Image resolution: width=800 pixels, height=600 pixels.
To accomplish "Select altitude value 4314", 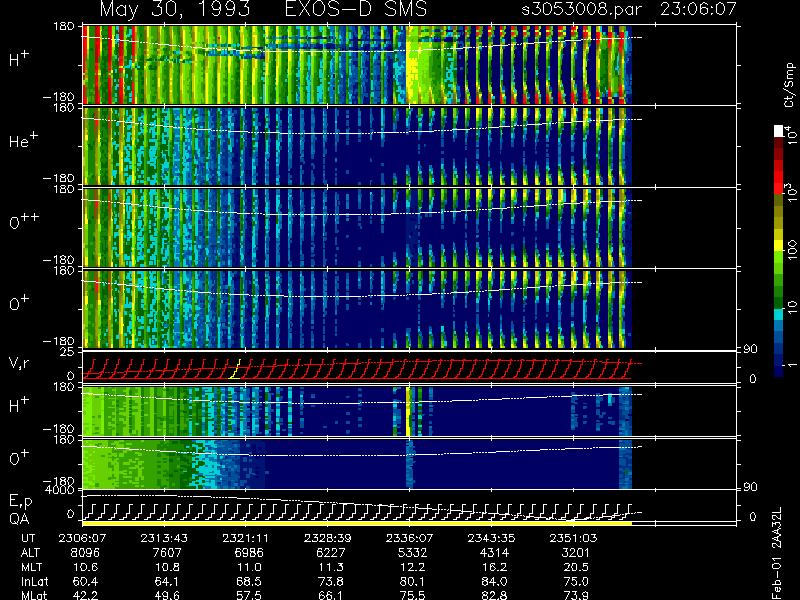I will point(494,553).
